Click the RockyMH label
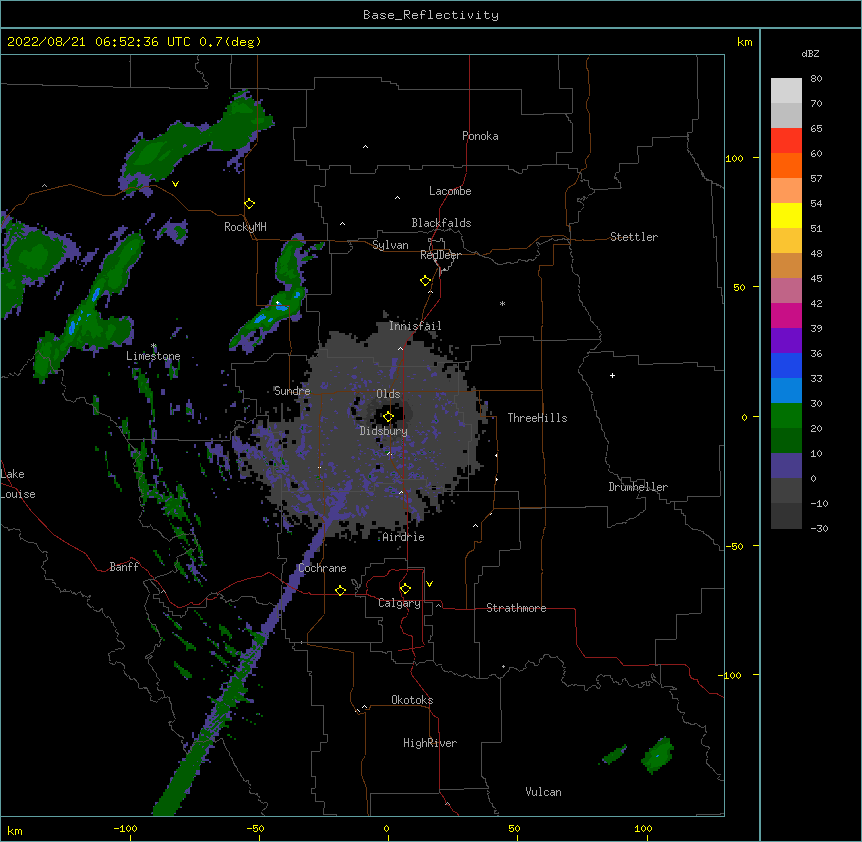Image resolution: width=862 pixels, height=842 pixels. 245,227
